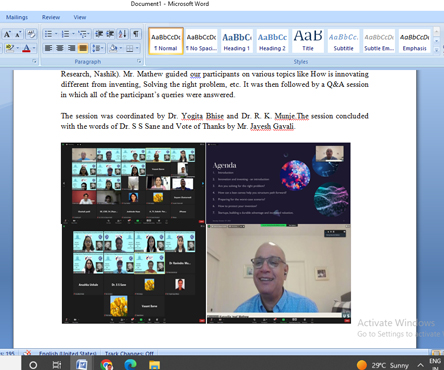This screenshot has width=444, height=370.
Task: Open bullet library dropdown arrow
Action: 56,34
